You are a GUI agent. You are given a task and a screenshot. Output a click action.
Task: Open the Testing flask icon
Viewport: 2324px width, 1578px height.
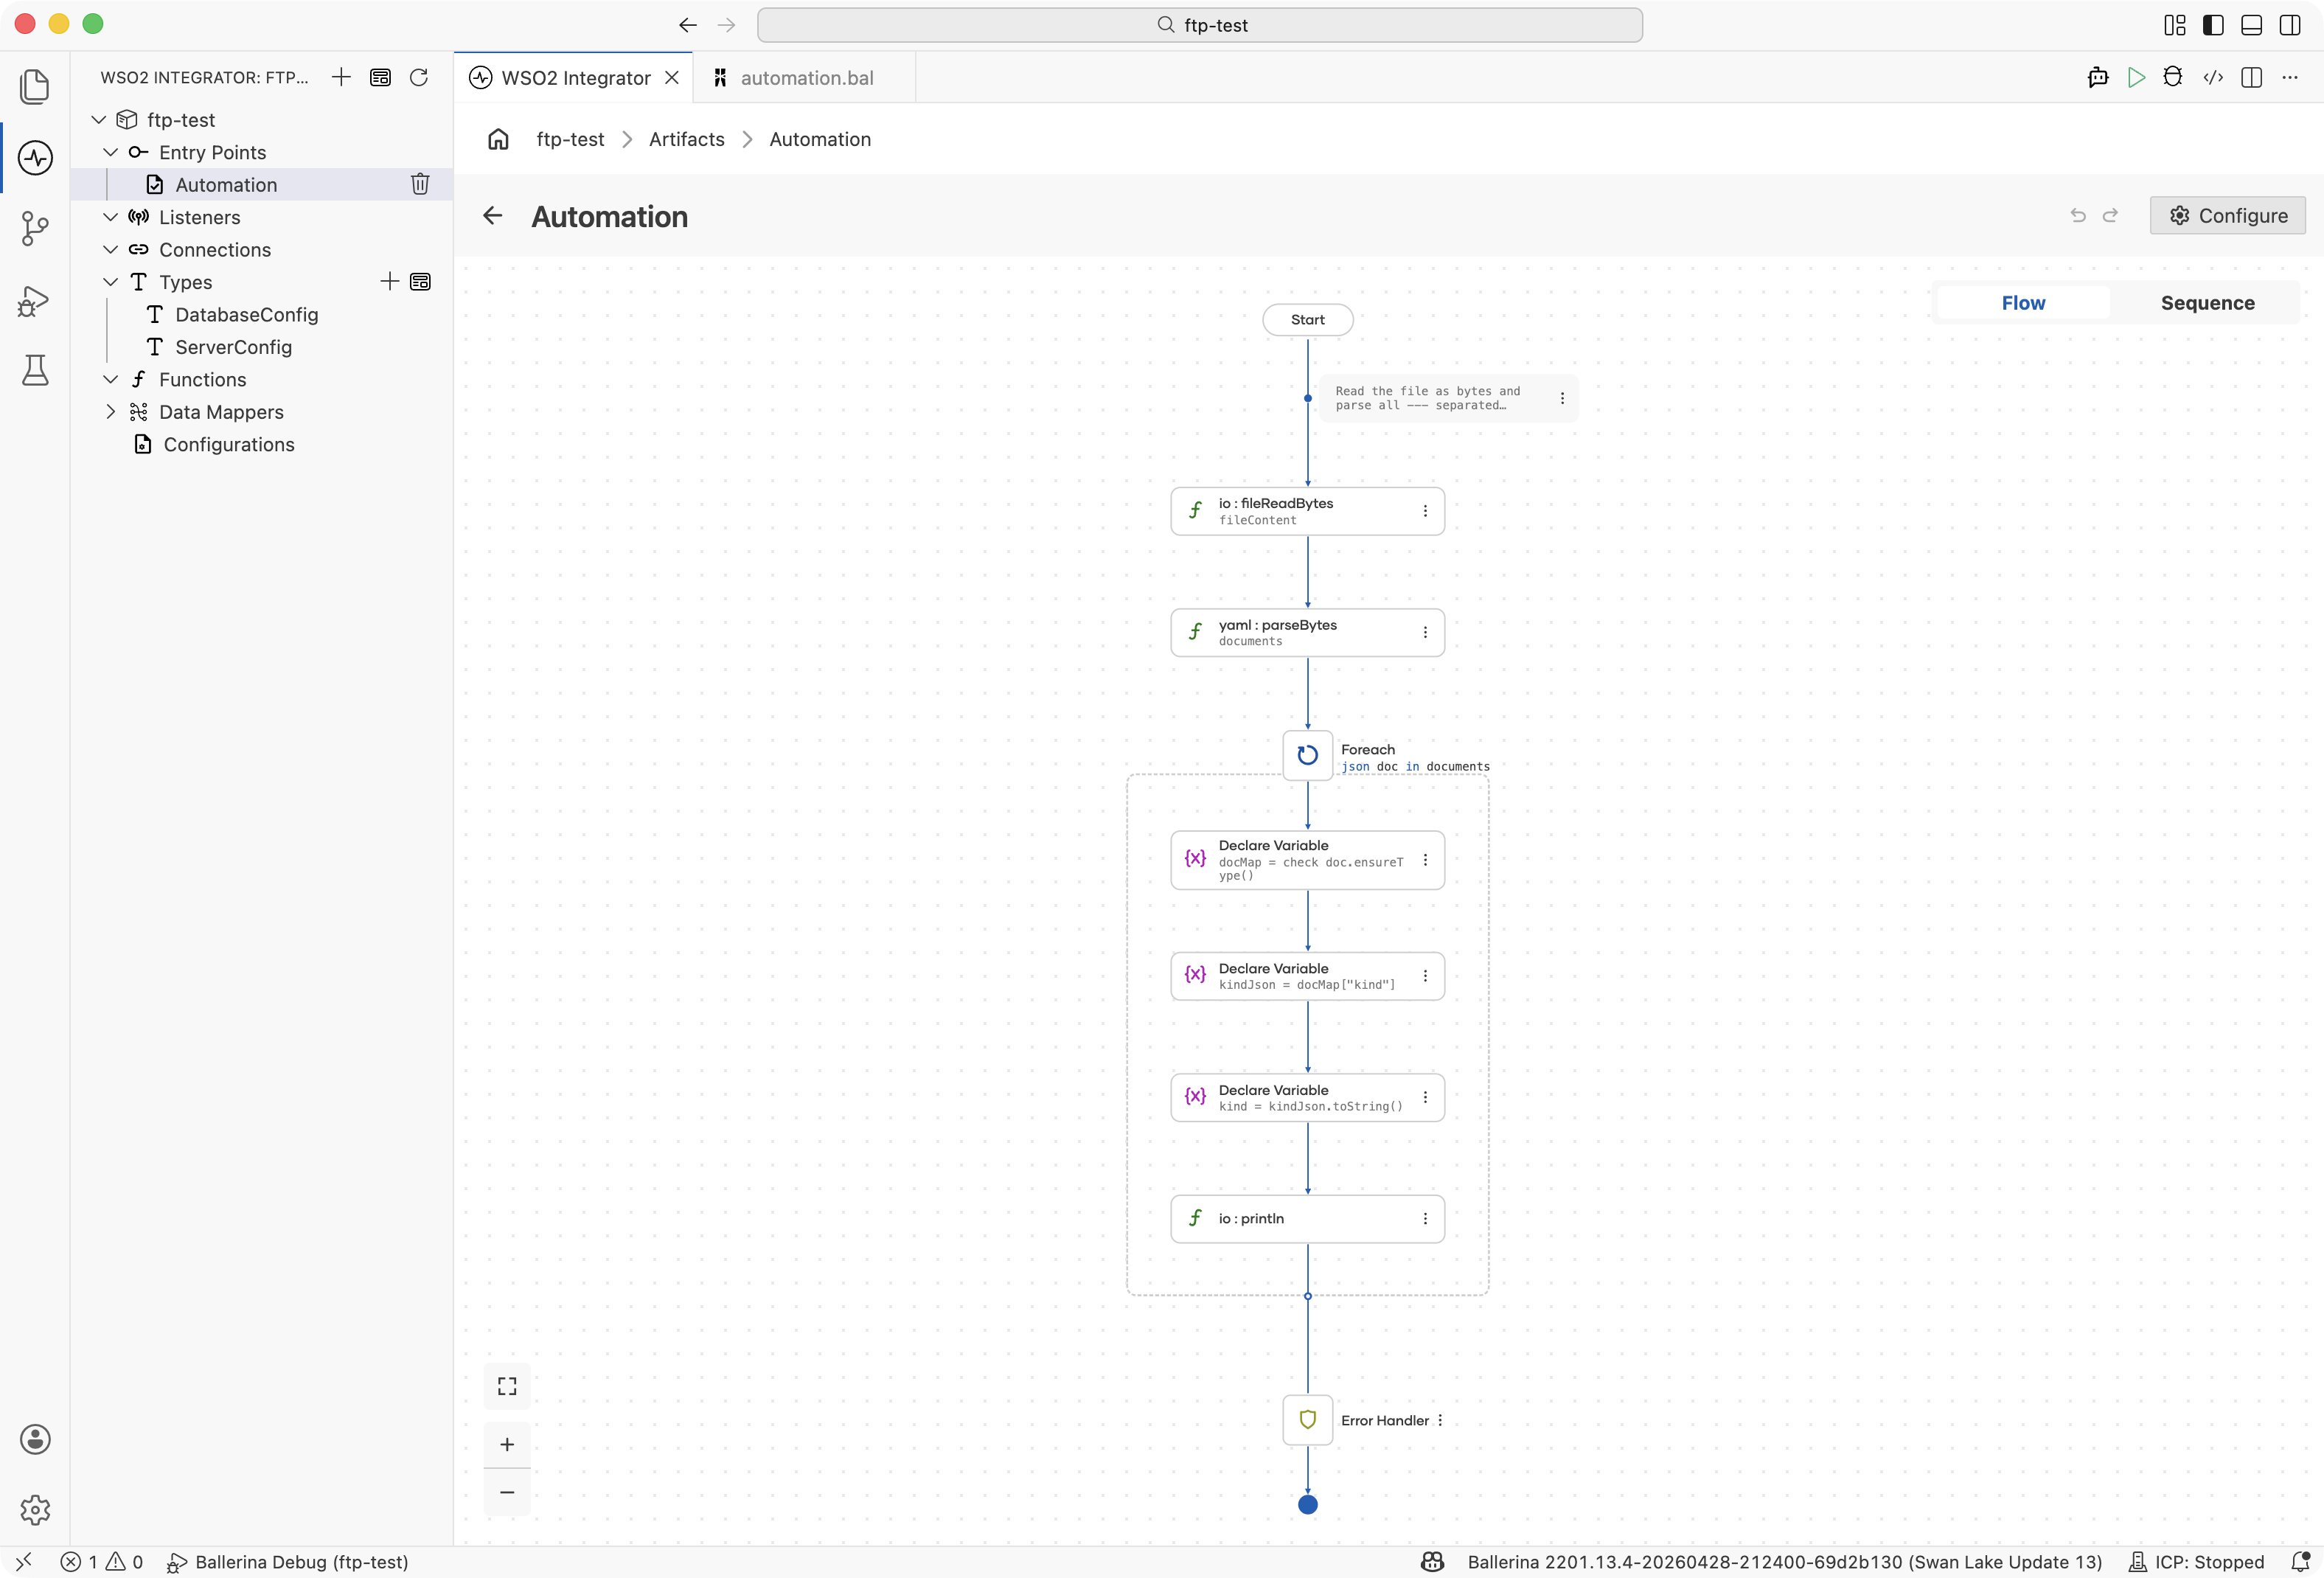click(x=35, y=371)
